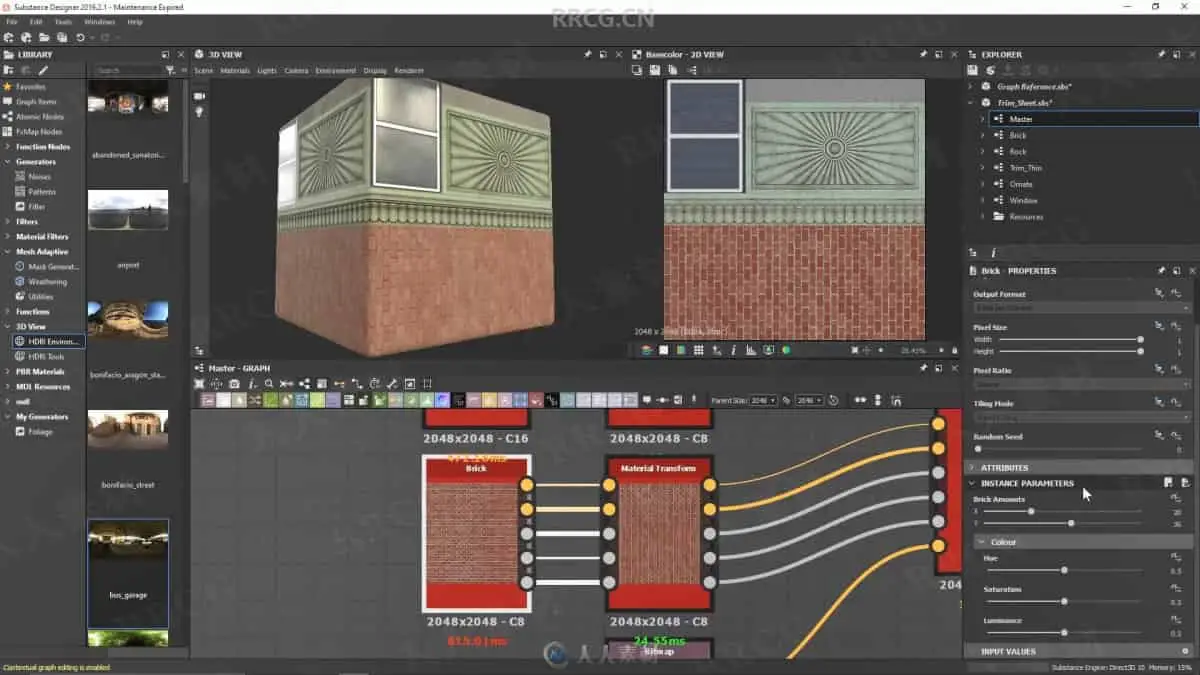Click the screenshot camera icon in graph toolbar
Viewport: 1200px width, 675px height.
coord(234,384)
